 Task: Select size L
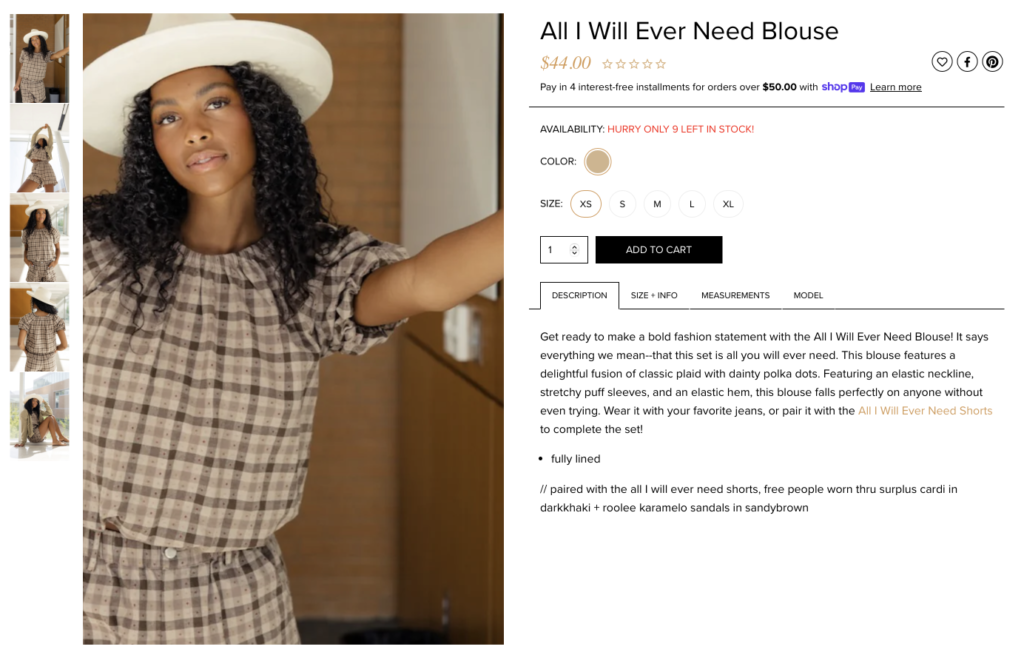pyautogui.click(x=692, y=204)
